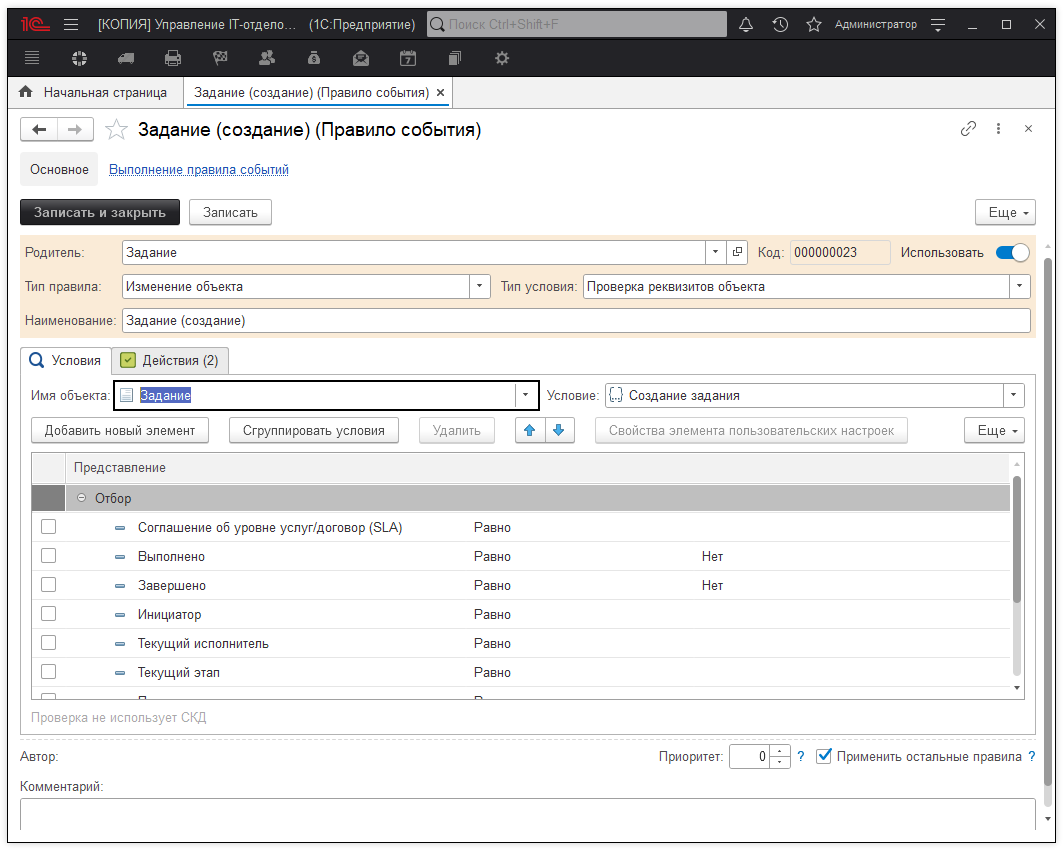
Task: Open the history clock icon
Action: (x=780, y=24)
